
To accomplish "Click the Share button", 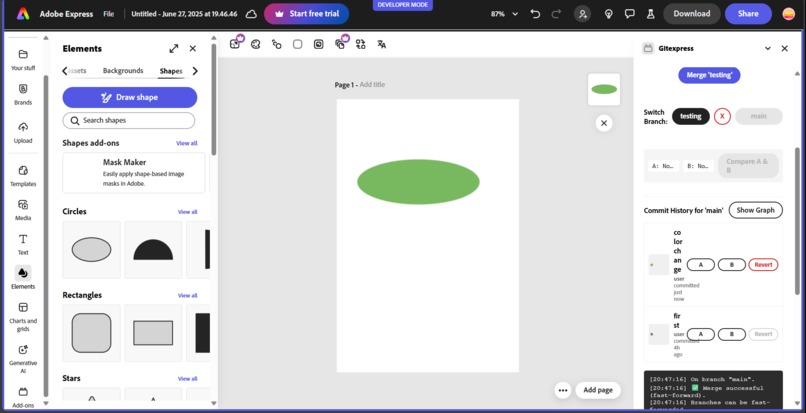I will [748, 14].
